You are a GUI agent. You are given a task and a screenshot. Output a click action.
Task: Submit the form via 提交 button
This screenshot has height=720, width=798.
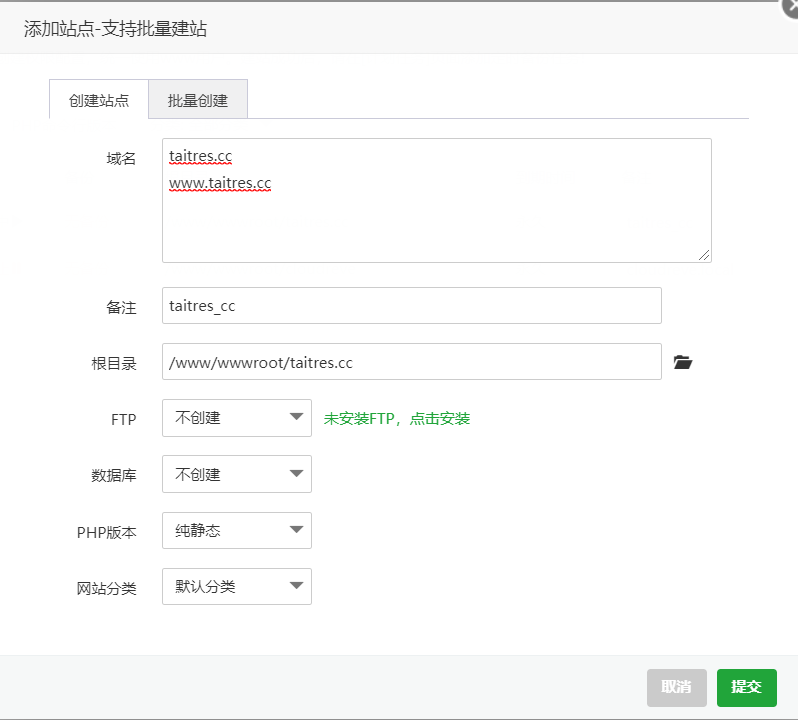(747, 687)
